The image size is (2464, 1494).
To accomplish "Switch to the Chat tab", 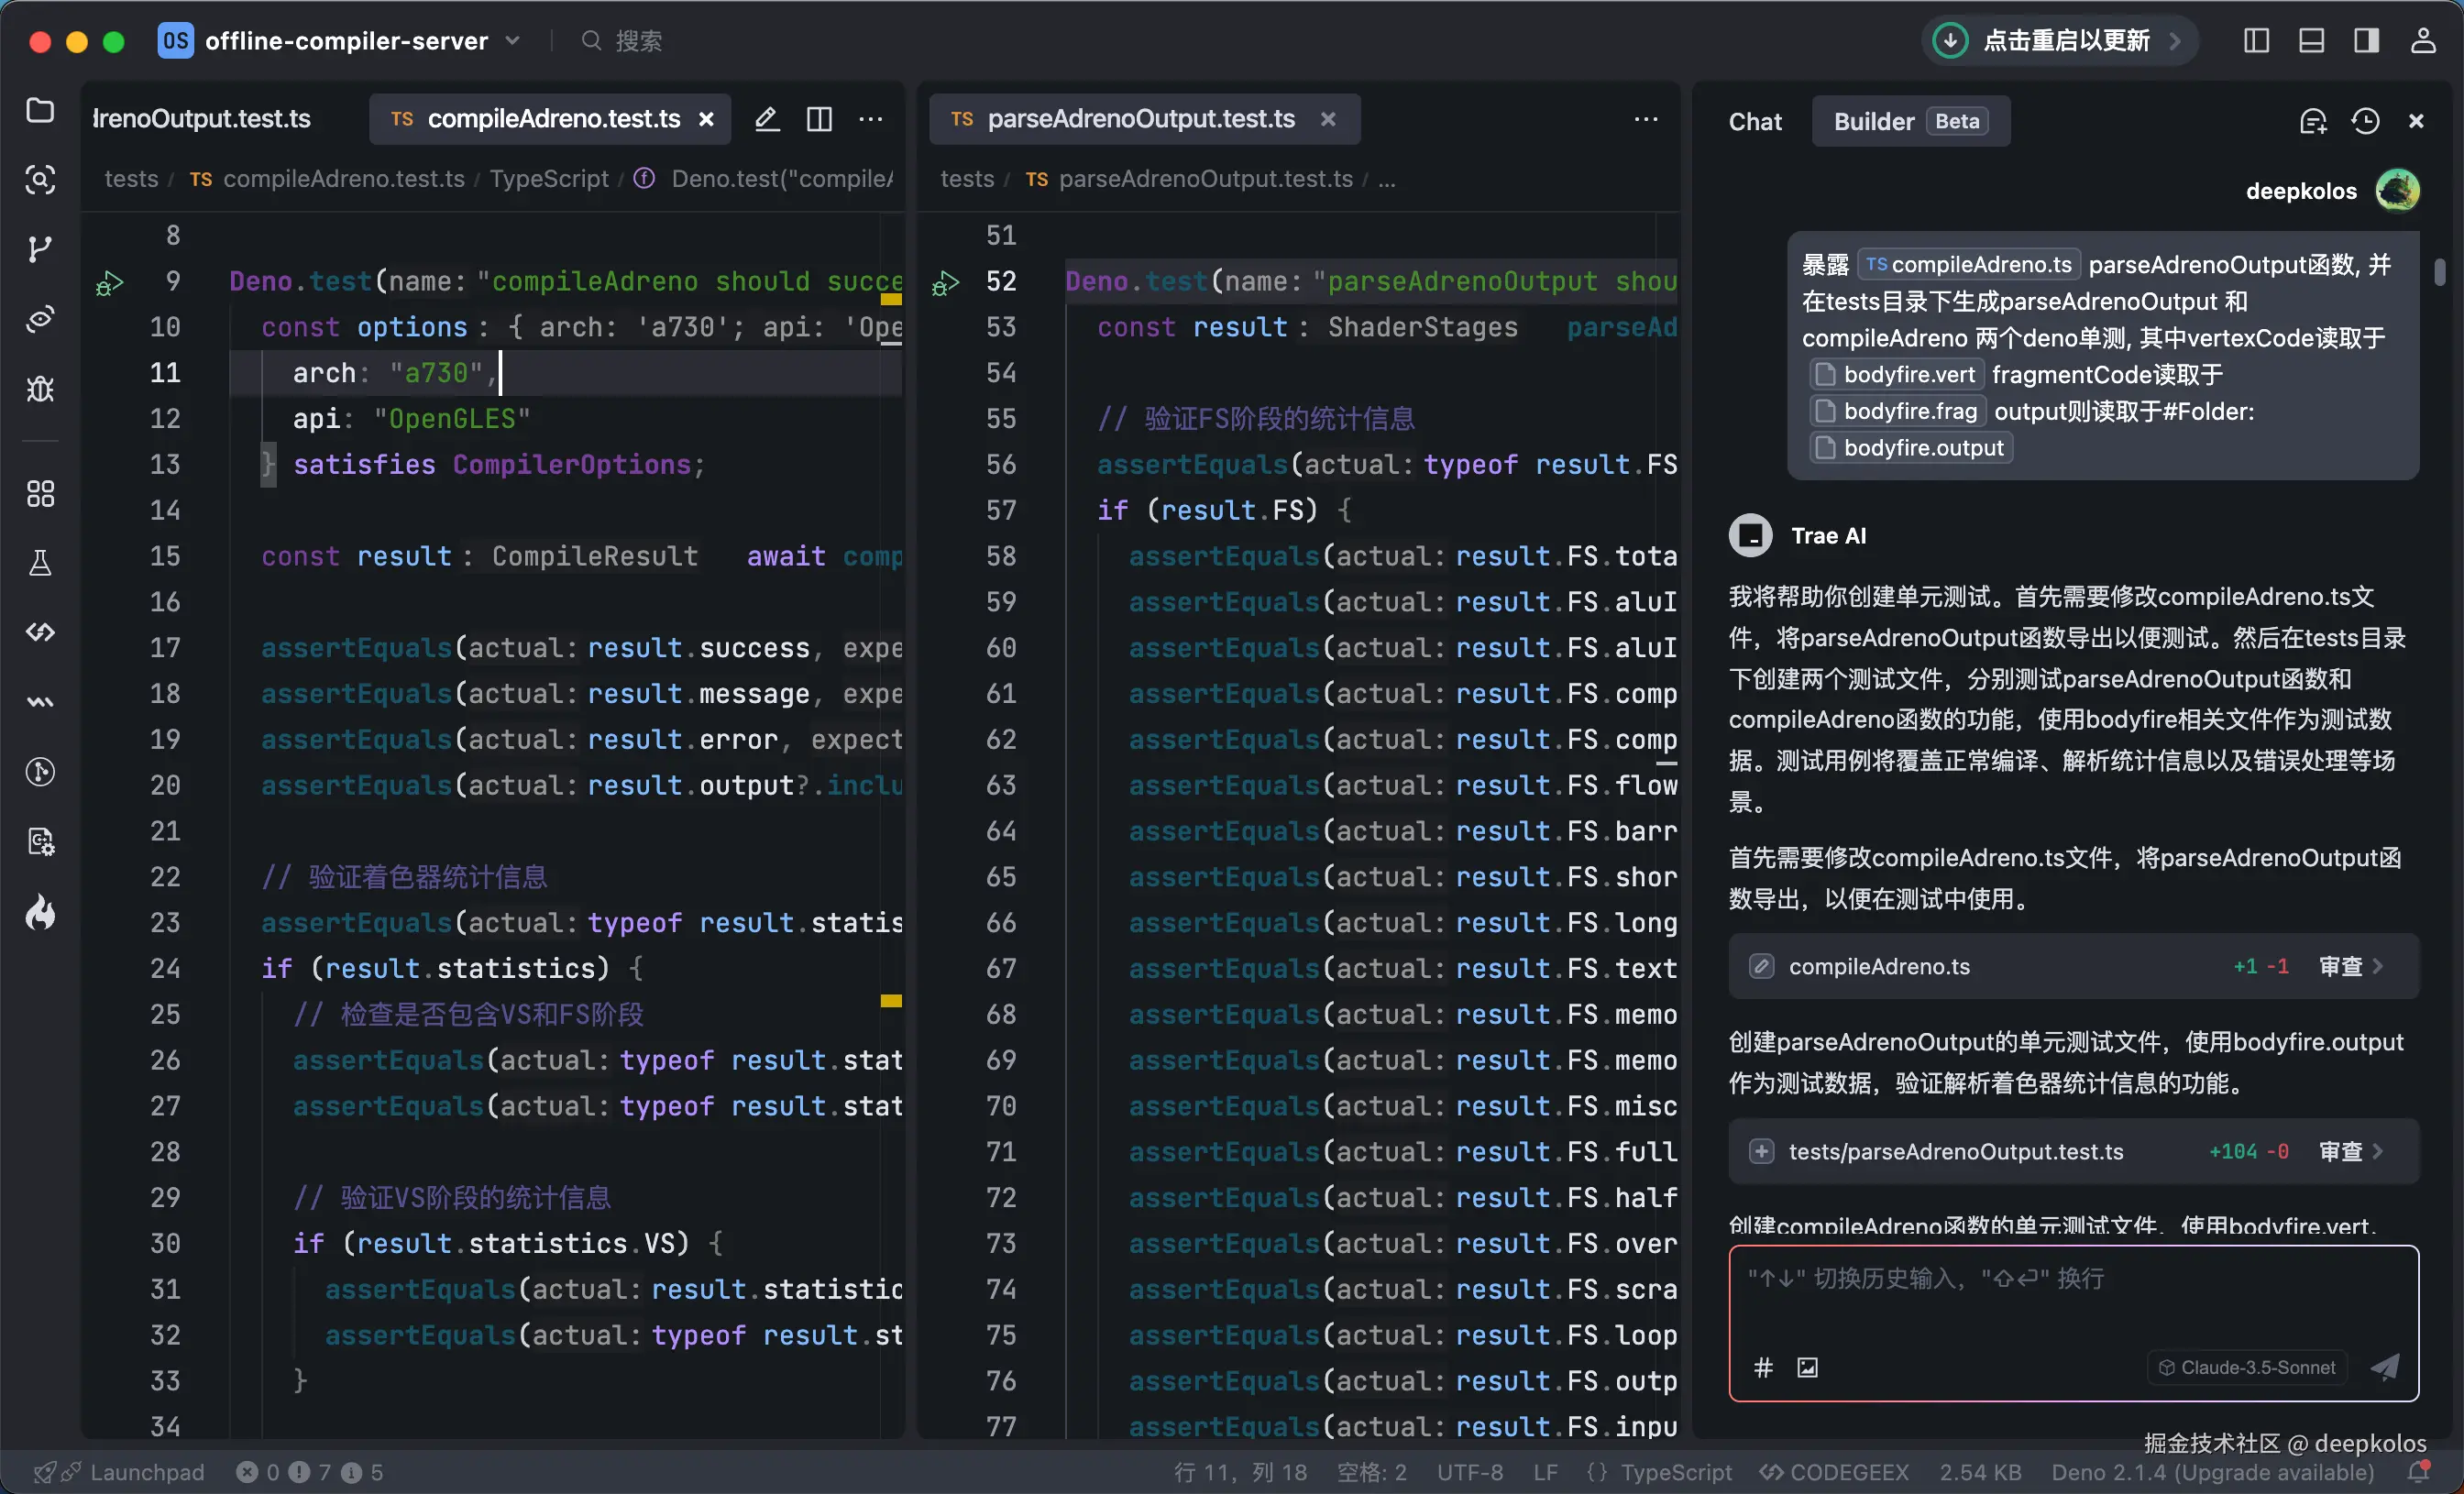I will pos(1755,121).
